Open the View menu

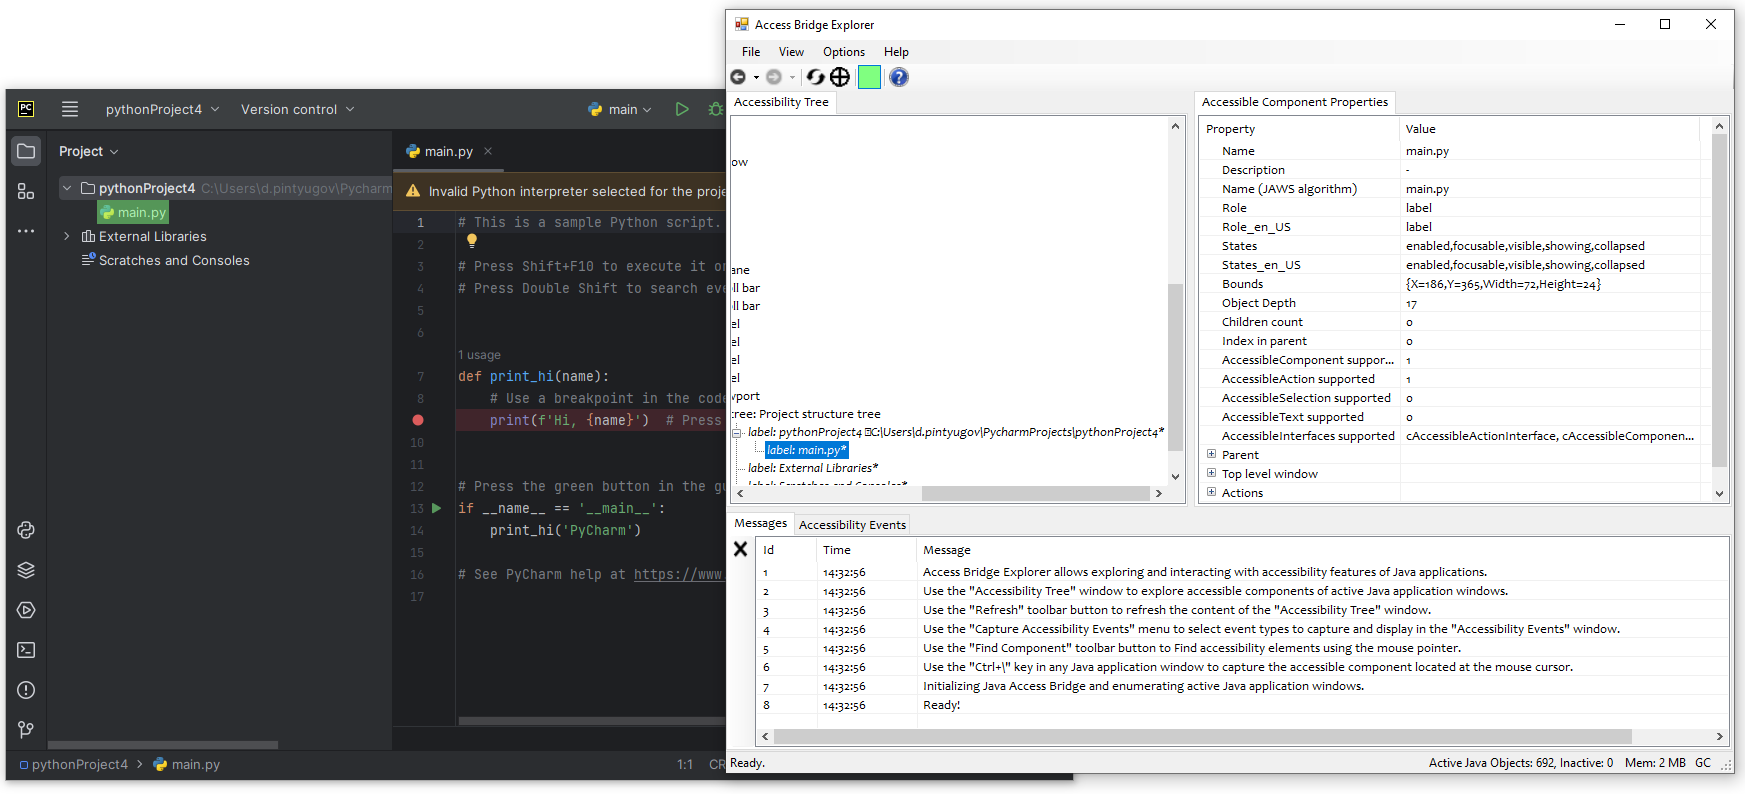point(791,52)
